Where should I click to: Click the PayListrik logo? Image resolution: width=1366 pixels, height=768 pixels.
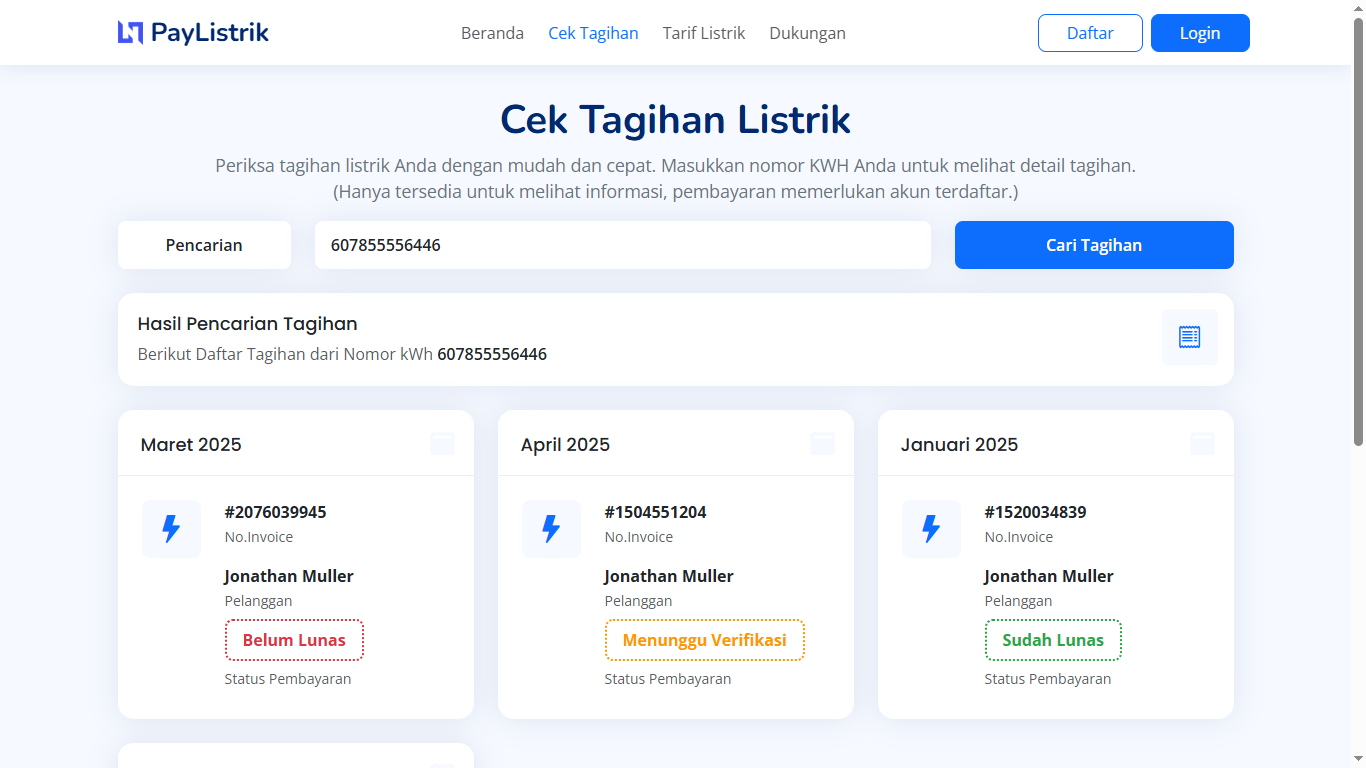193,33
